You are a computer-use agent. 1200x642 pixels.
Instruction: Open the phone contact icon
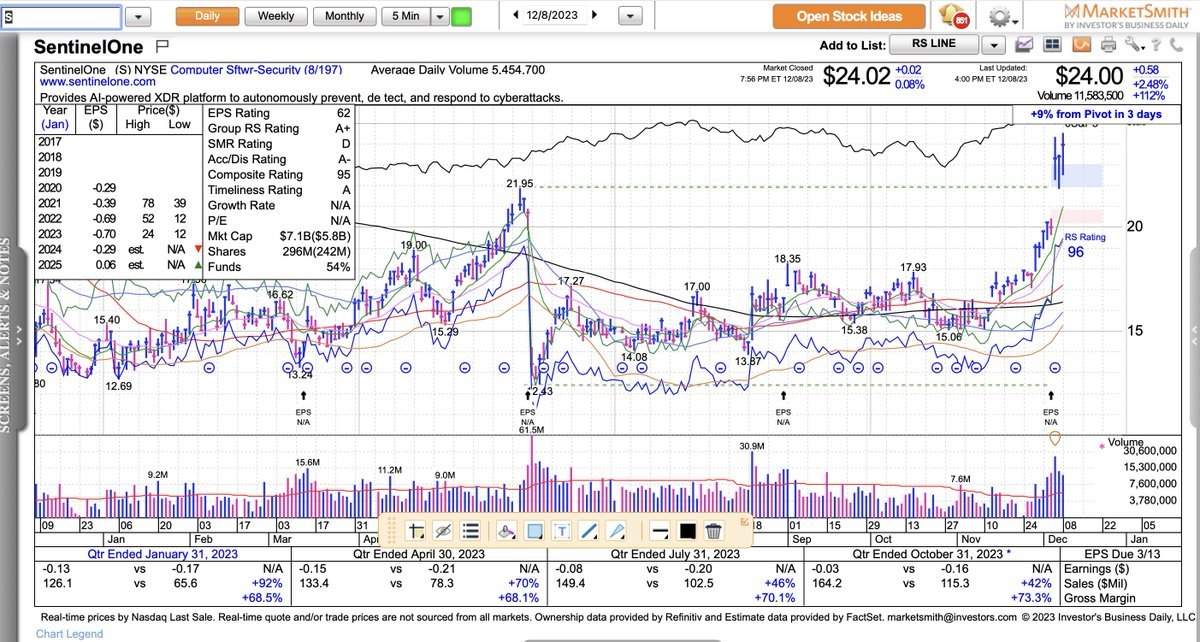coord(1177,44)
